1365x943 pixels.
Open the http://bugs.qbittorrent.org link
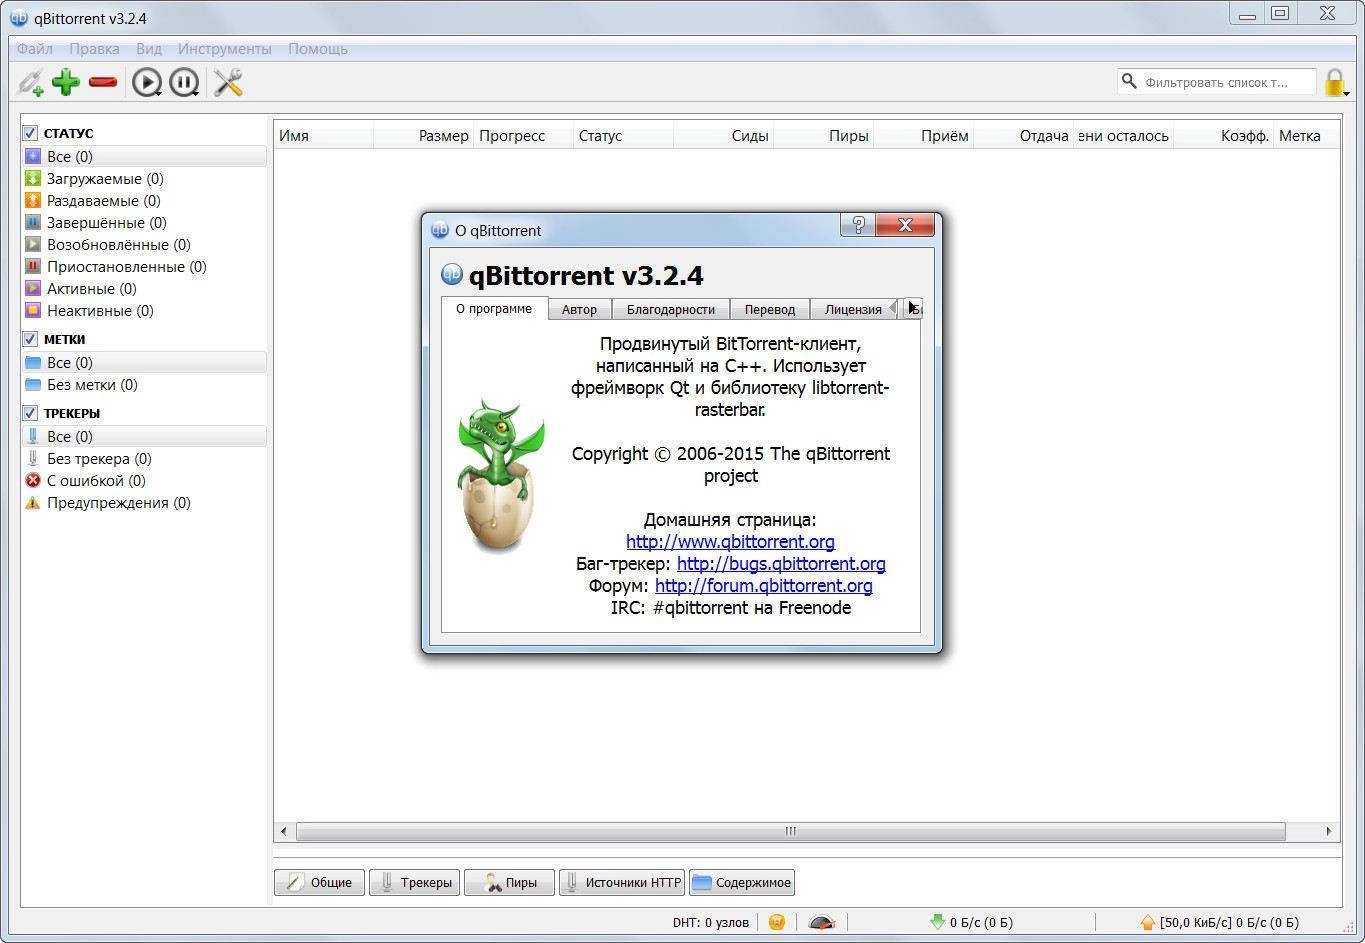781,563
